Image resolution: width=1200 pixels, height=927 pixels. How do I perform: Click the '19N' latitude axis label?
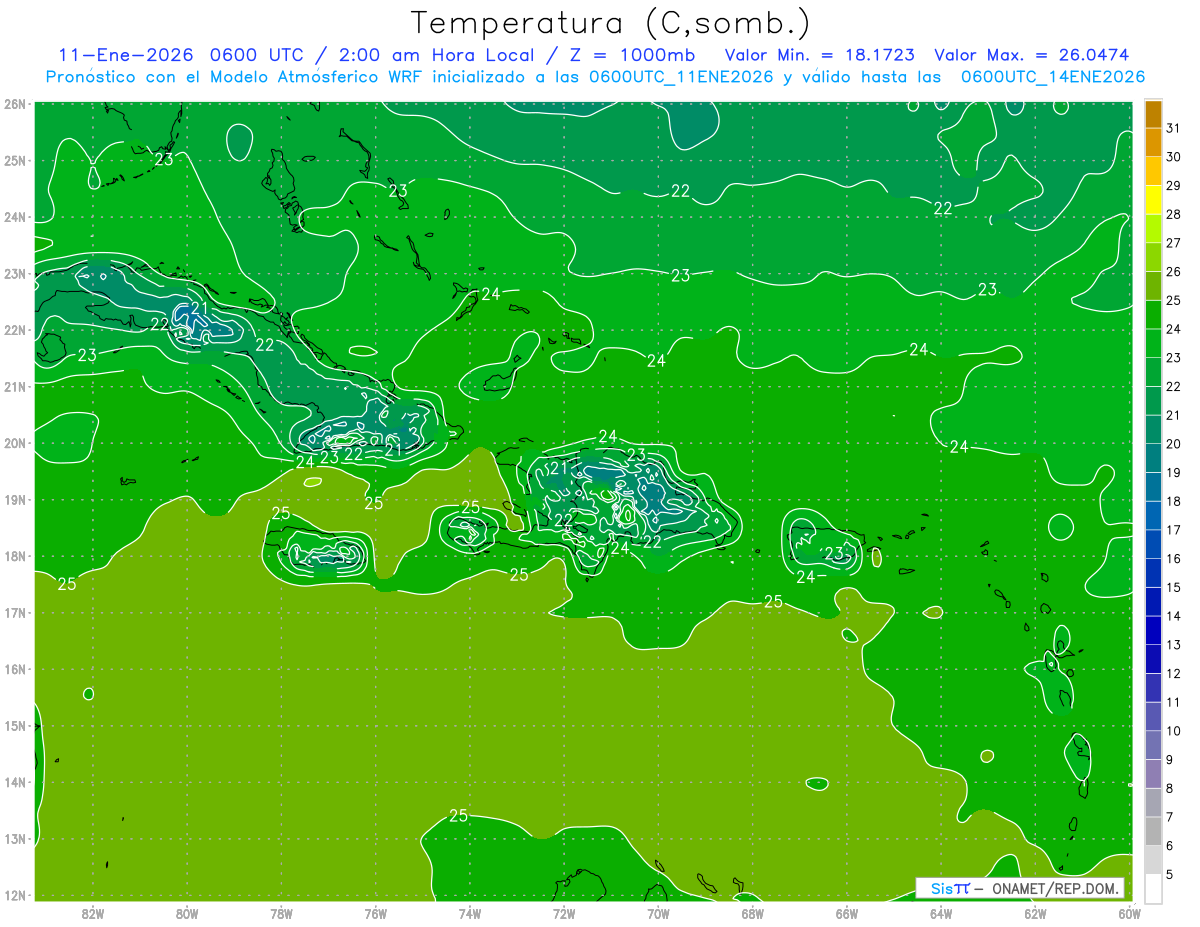(15, 499)
